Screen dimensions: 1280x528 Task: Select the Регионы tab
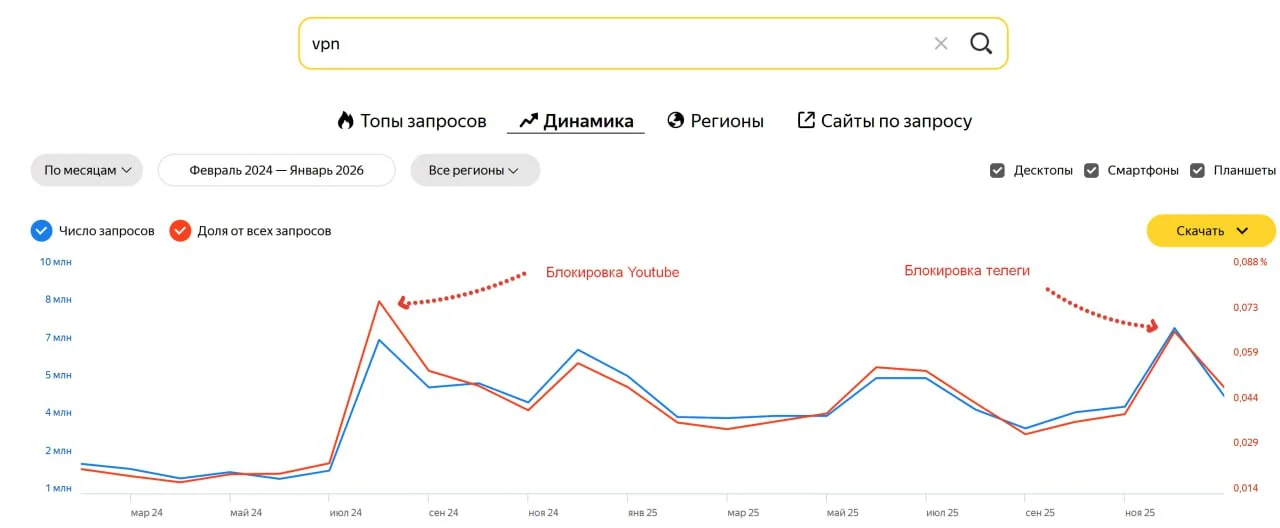[727, 121]
